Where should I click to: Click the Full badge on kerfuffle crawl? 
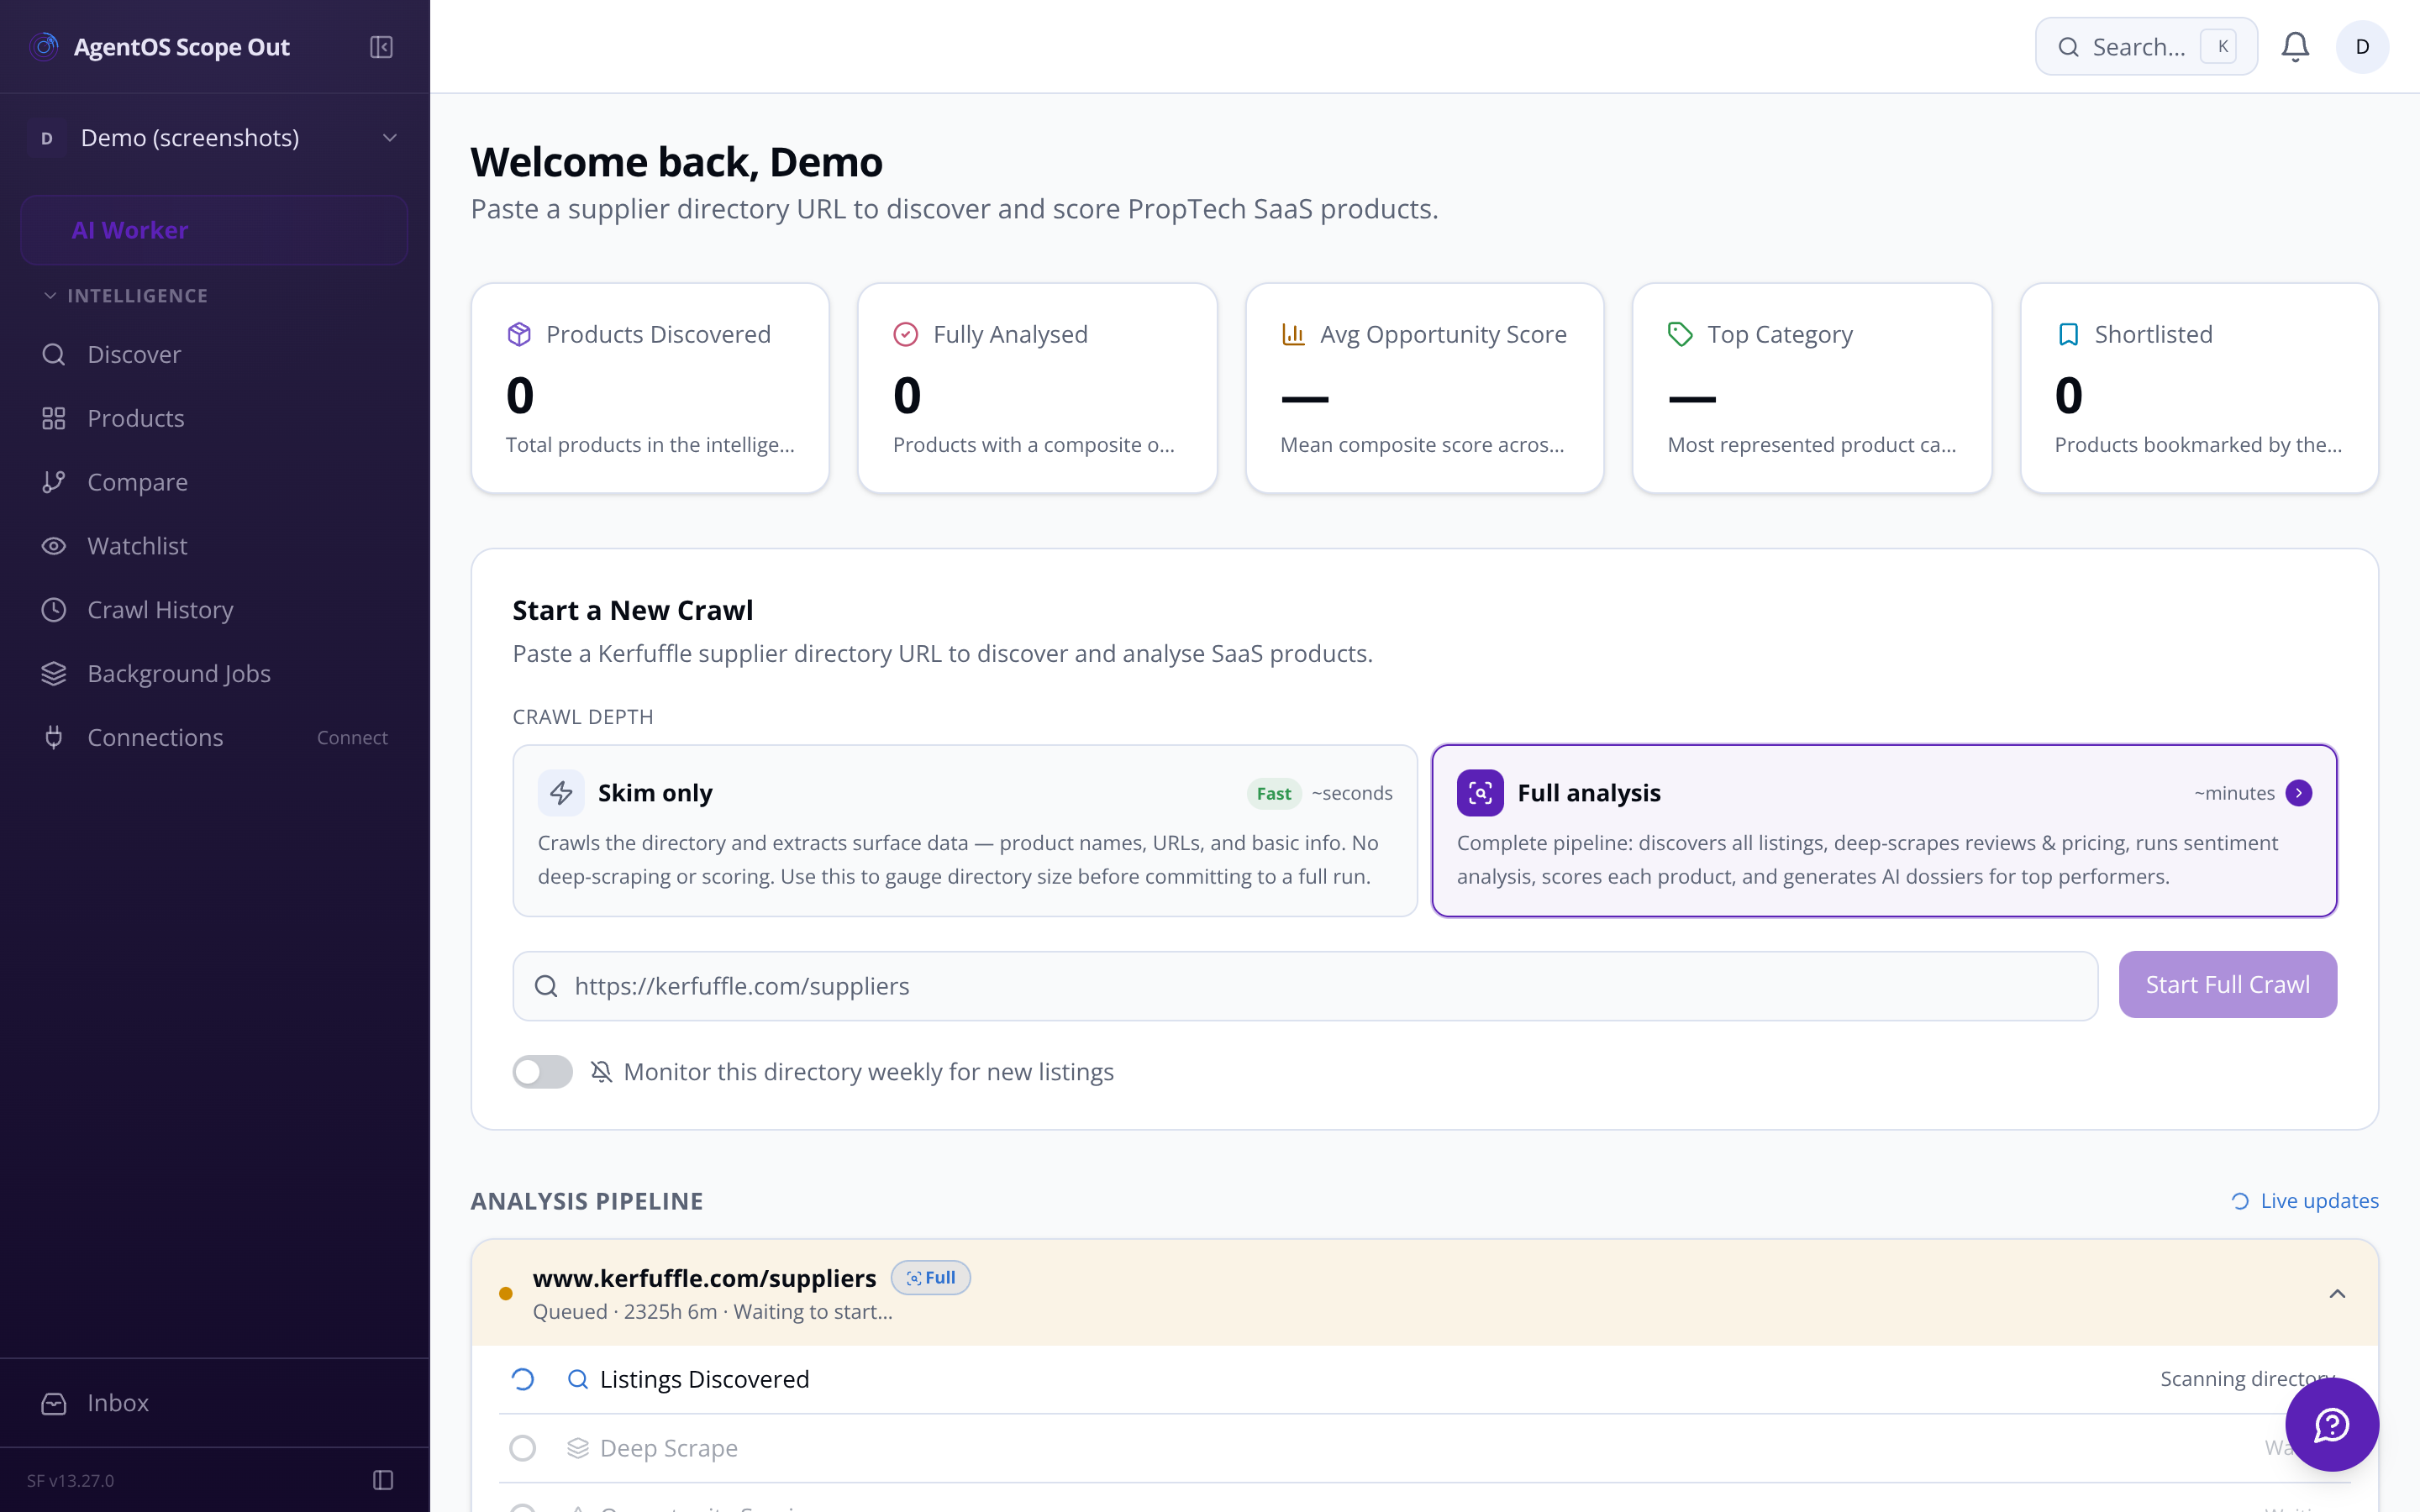click(x=930, y=1278)
